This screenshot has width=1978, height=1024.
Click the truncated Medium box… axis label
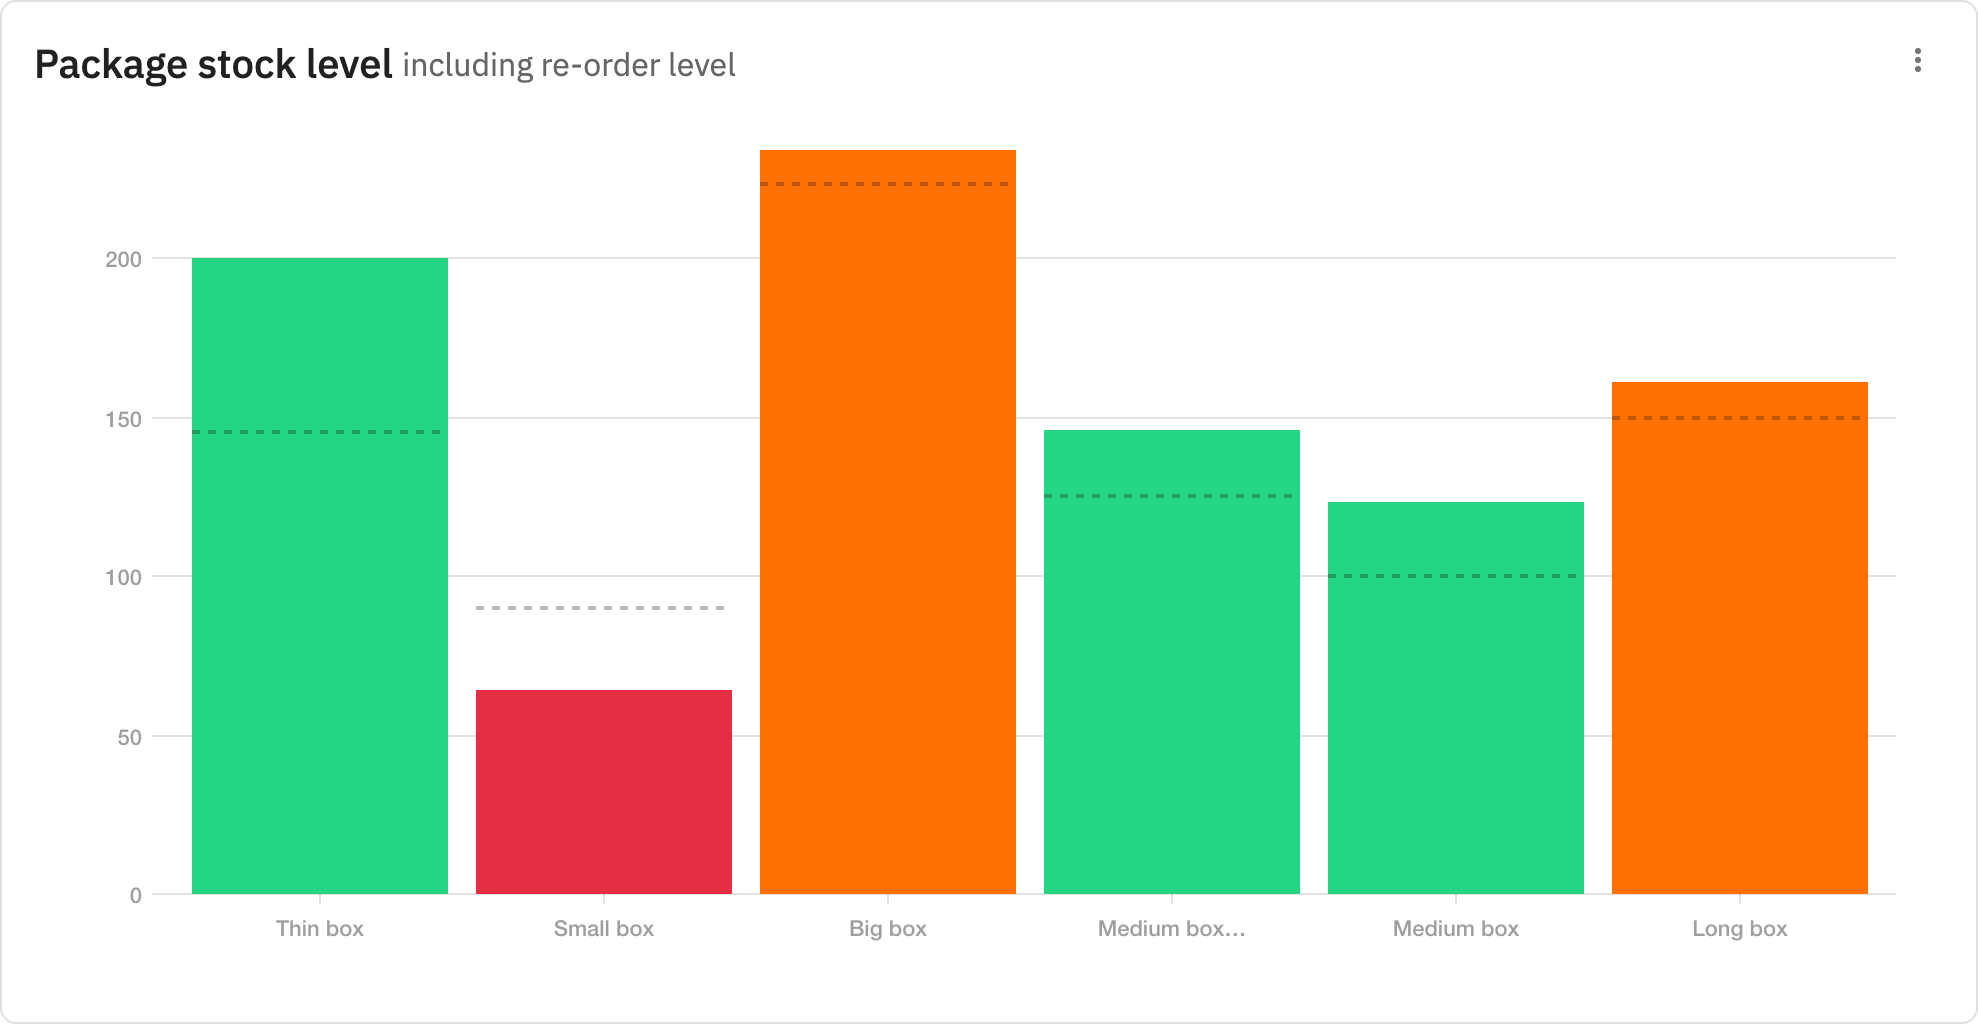tap(1172, 929)
